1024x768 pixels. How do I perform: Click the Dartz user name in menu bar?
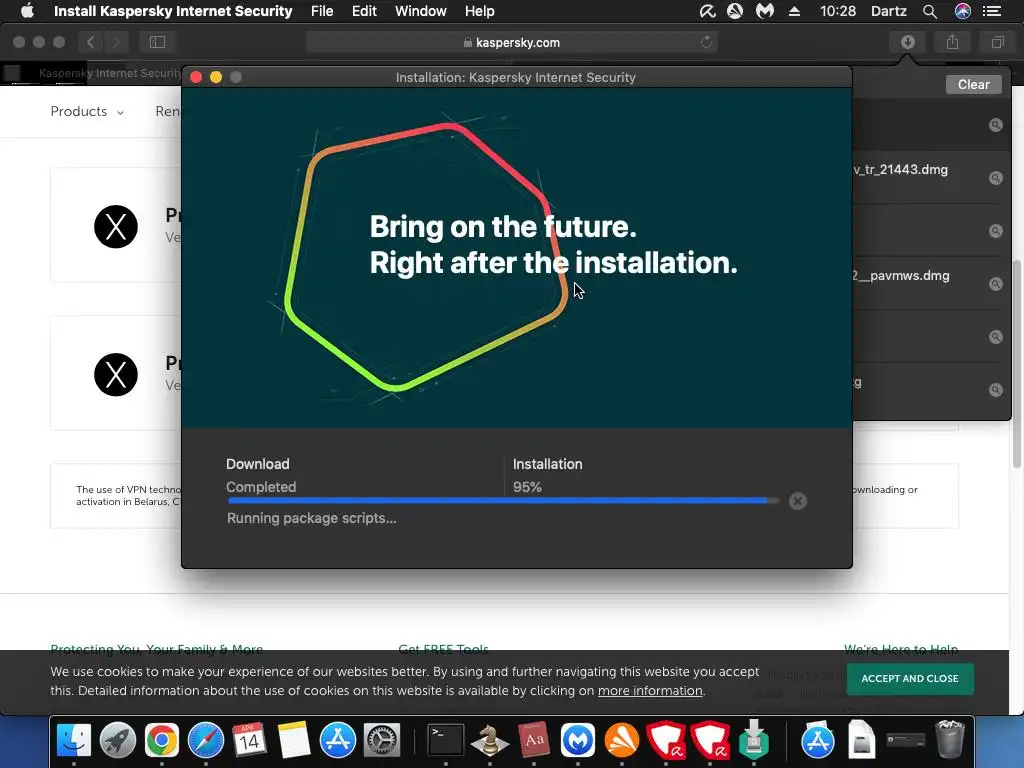889,11
